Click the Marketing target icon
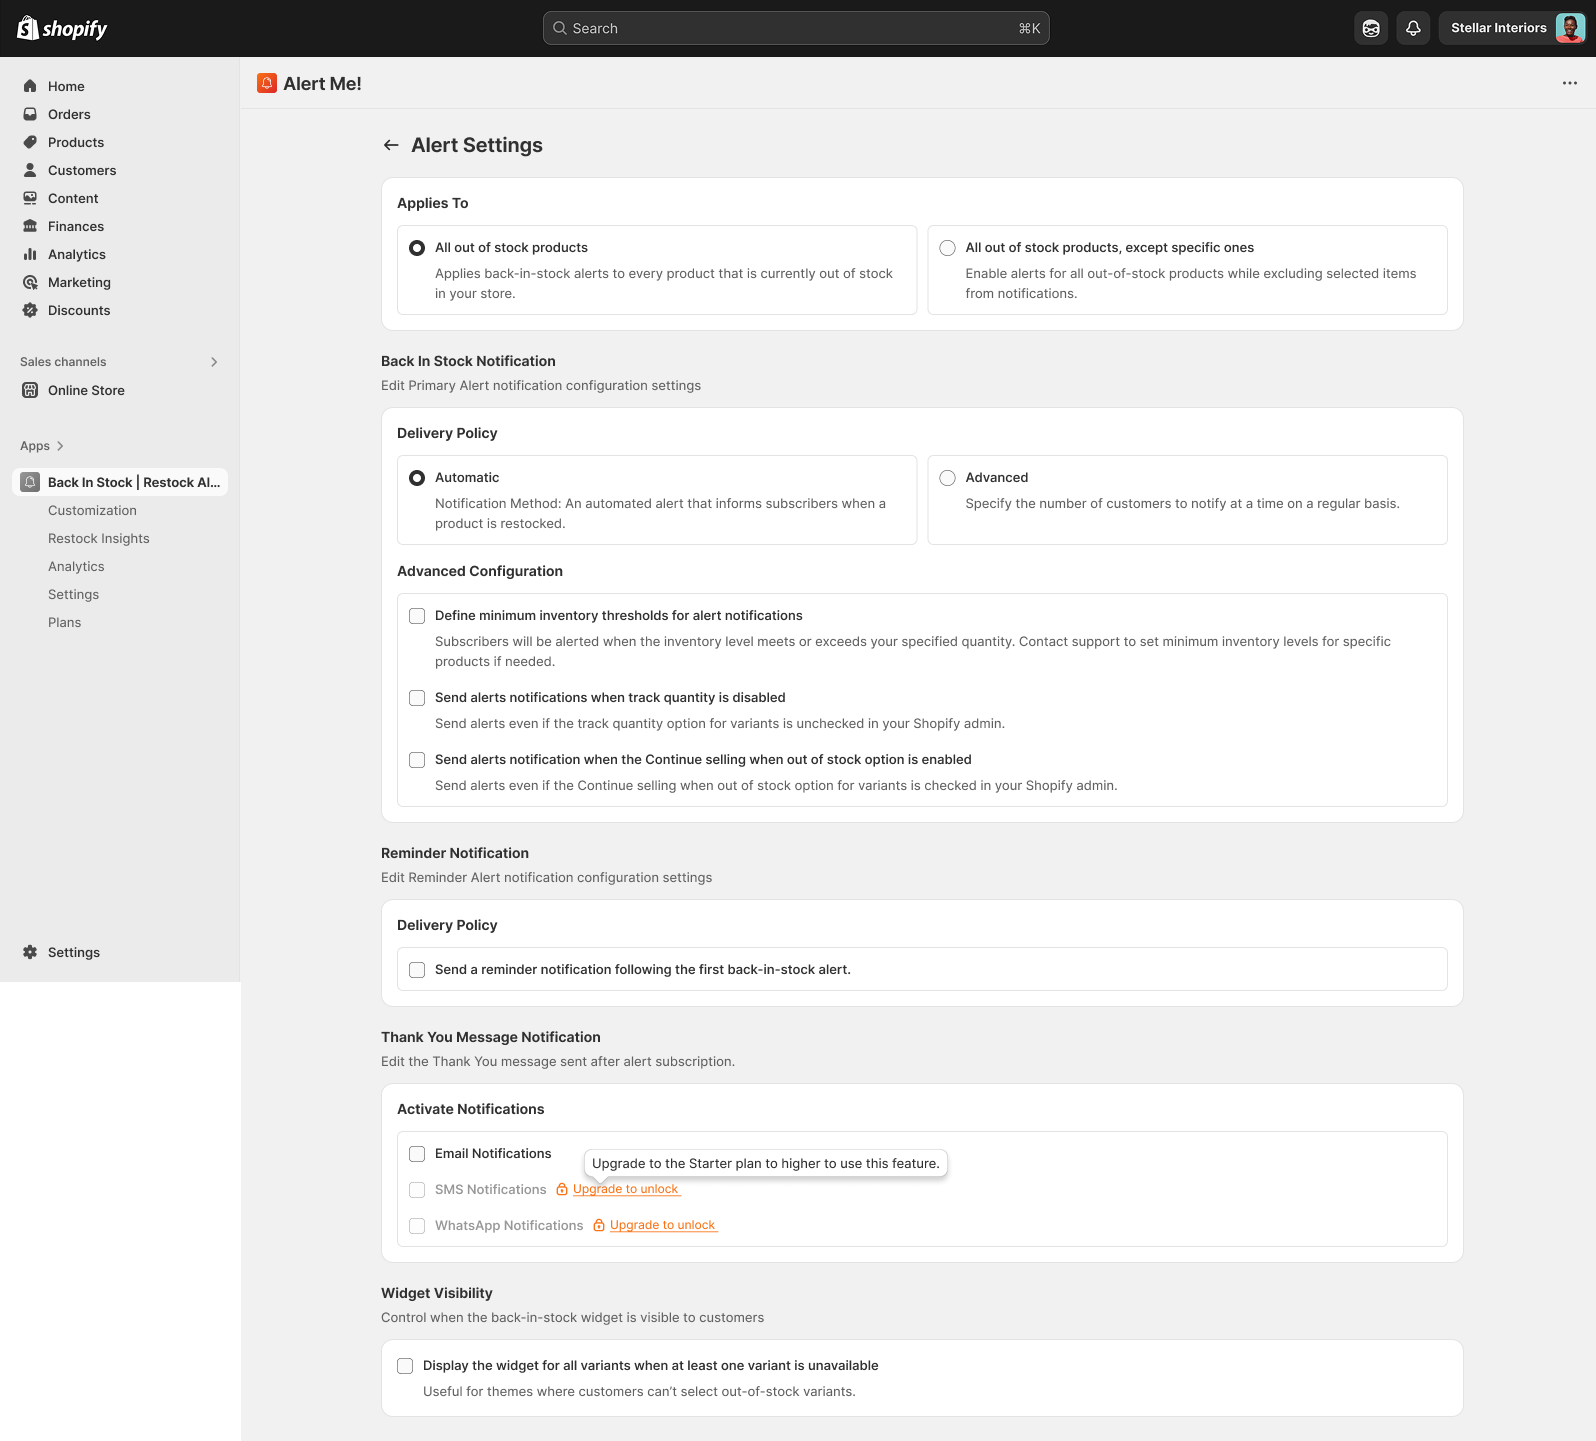 click(x=30, y=282)
